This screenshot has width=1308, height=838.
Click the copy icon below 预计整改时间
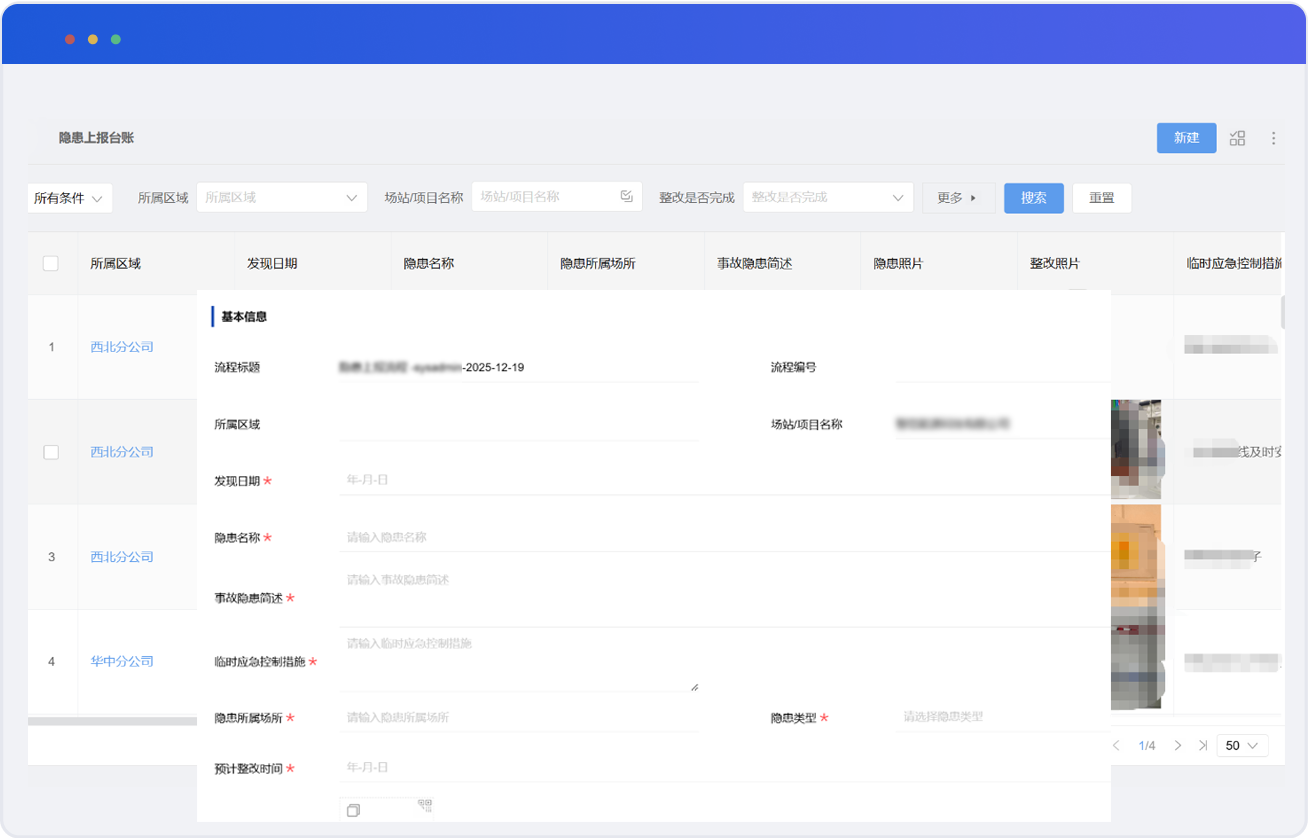pos(353,810)
